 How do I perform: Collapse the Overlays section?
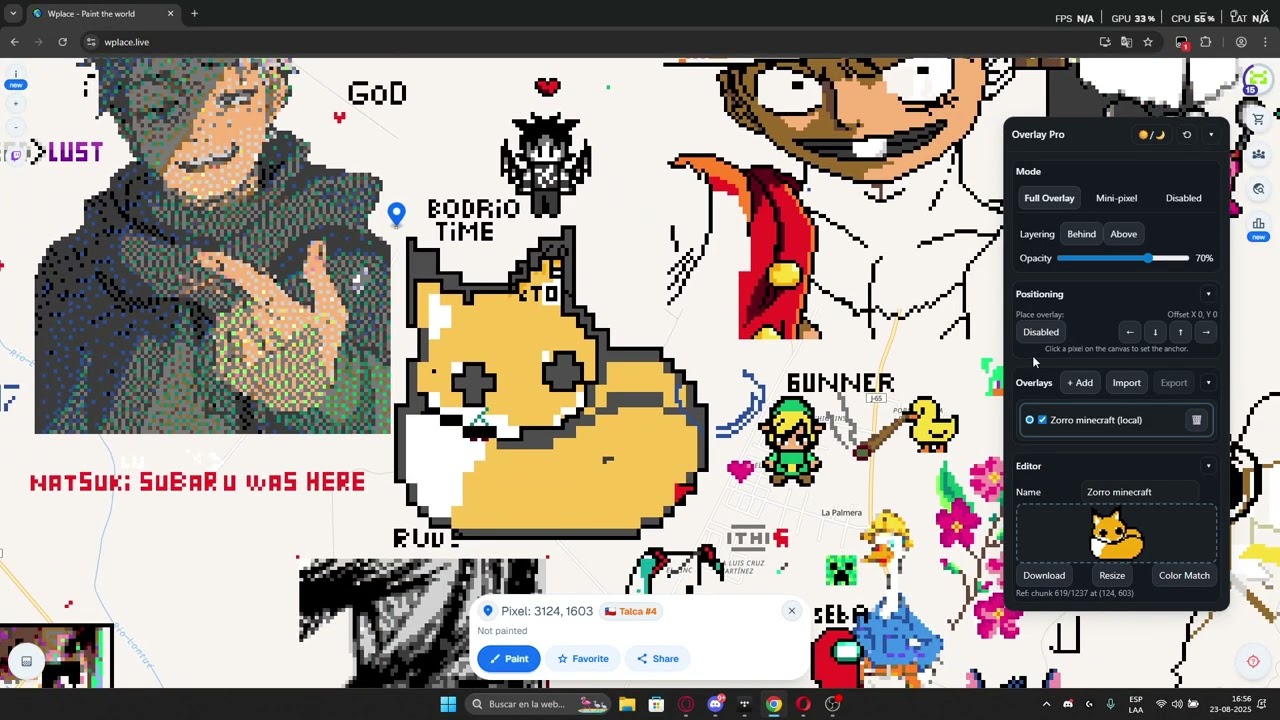1208,383
